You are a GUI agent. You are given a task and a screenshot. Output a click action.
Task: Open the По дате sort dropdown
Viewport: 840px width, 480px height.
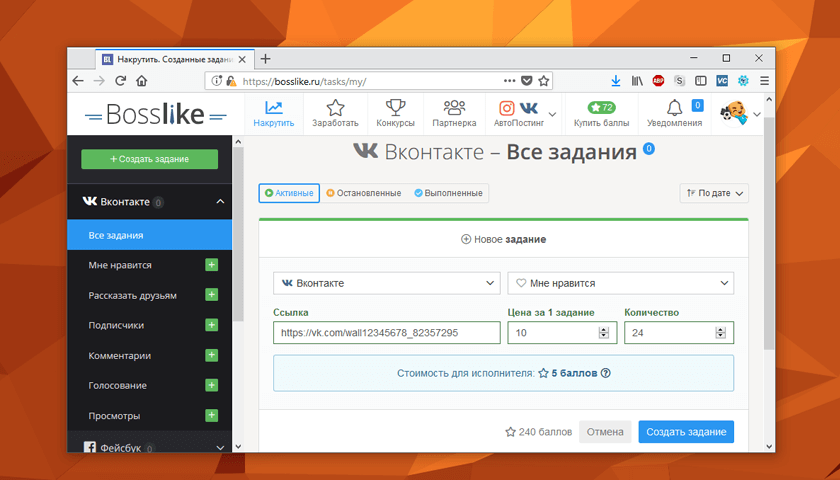[x=714, y=193]
